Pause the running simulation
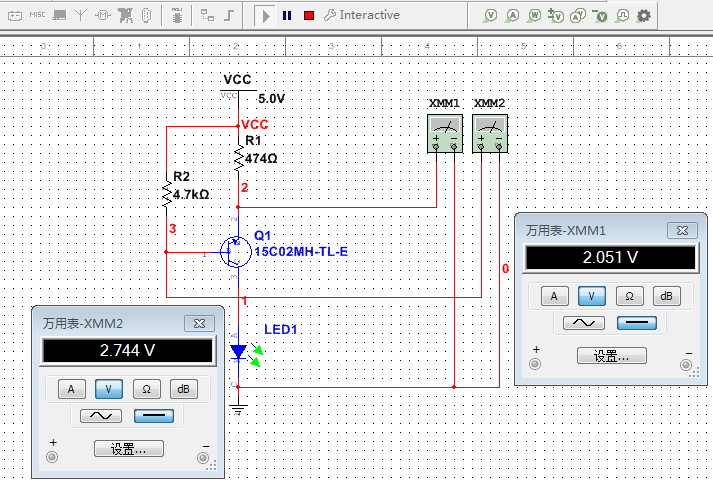Image resolution: width=713 pixels, height=481 pixels. click(x=287, y=16)
